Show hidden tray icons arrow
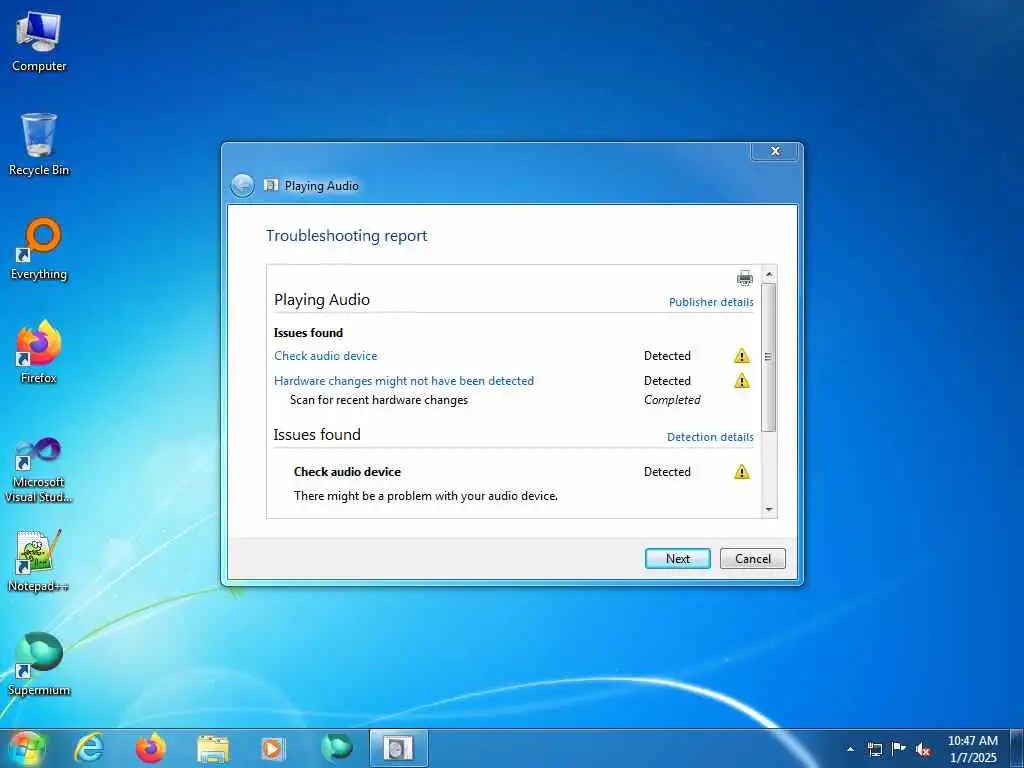This screenshot has width=1024, height=768. pos(850,749)
